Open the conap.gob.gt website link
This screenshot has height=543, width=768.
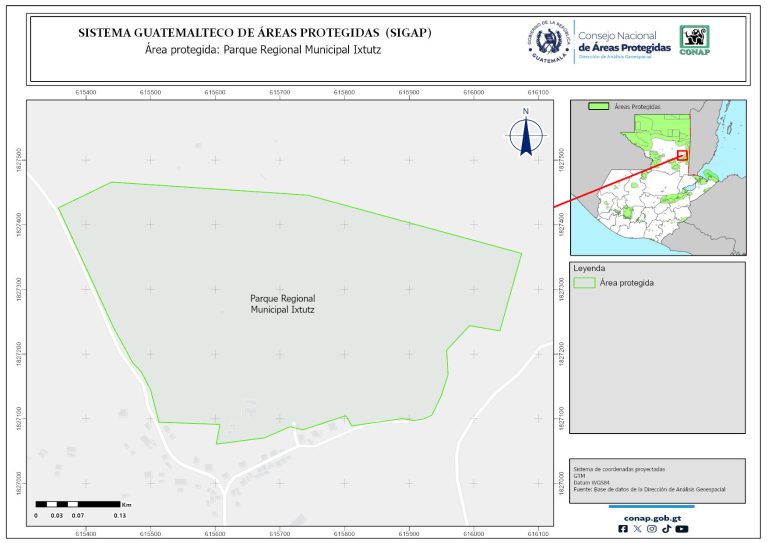tap(652, 517)
